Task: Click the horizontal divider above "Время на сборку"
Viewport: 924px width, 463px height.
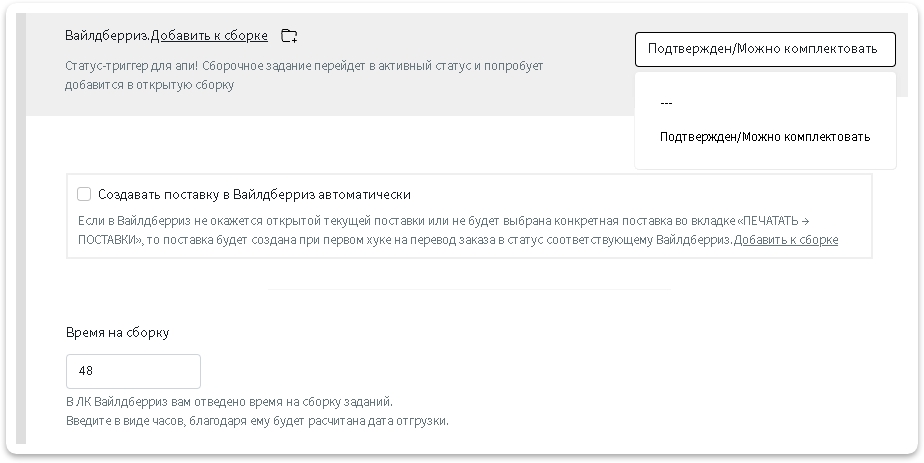Action: (469, 290)
